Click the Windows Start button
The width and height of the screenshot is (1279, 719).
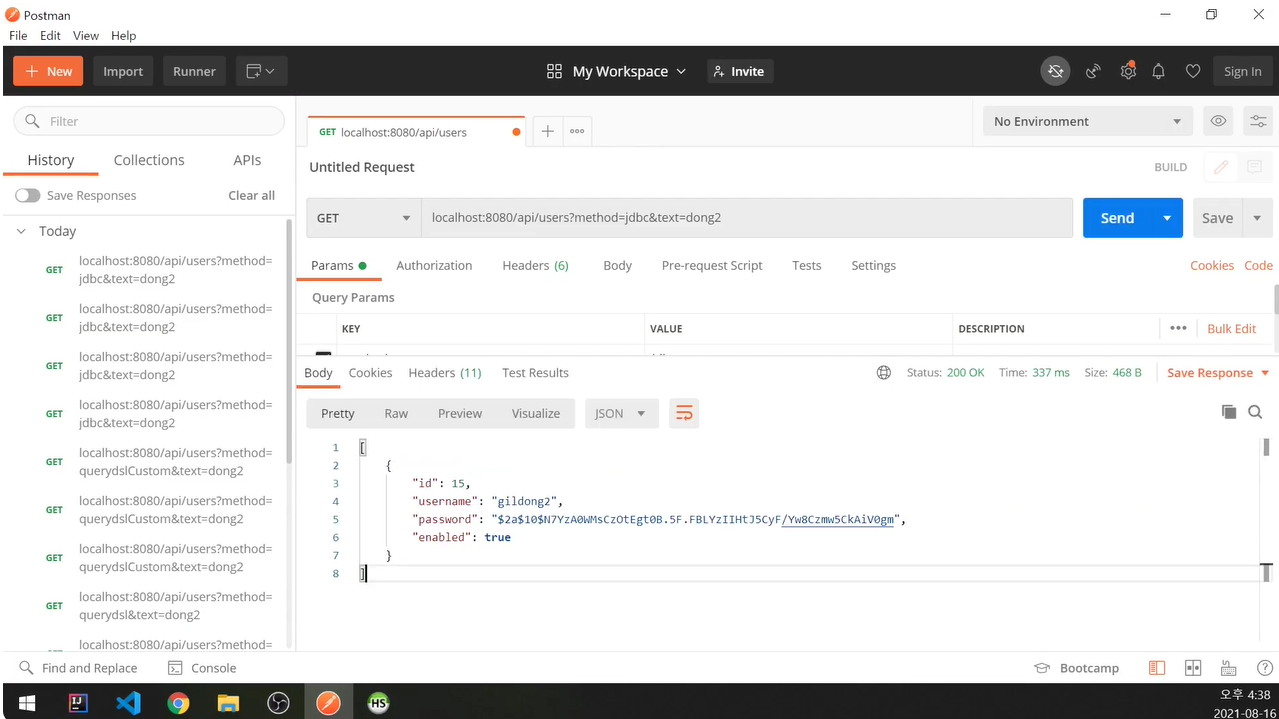click(x=27, y=703)
